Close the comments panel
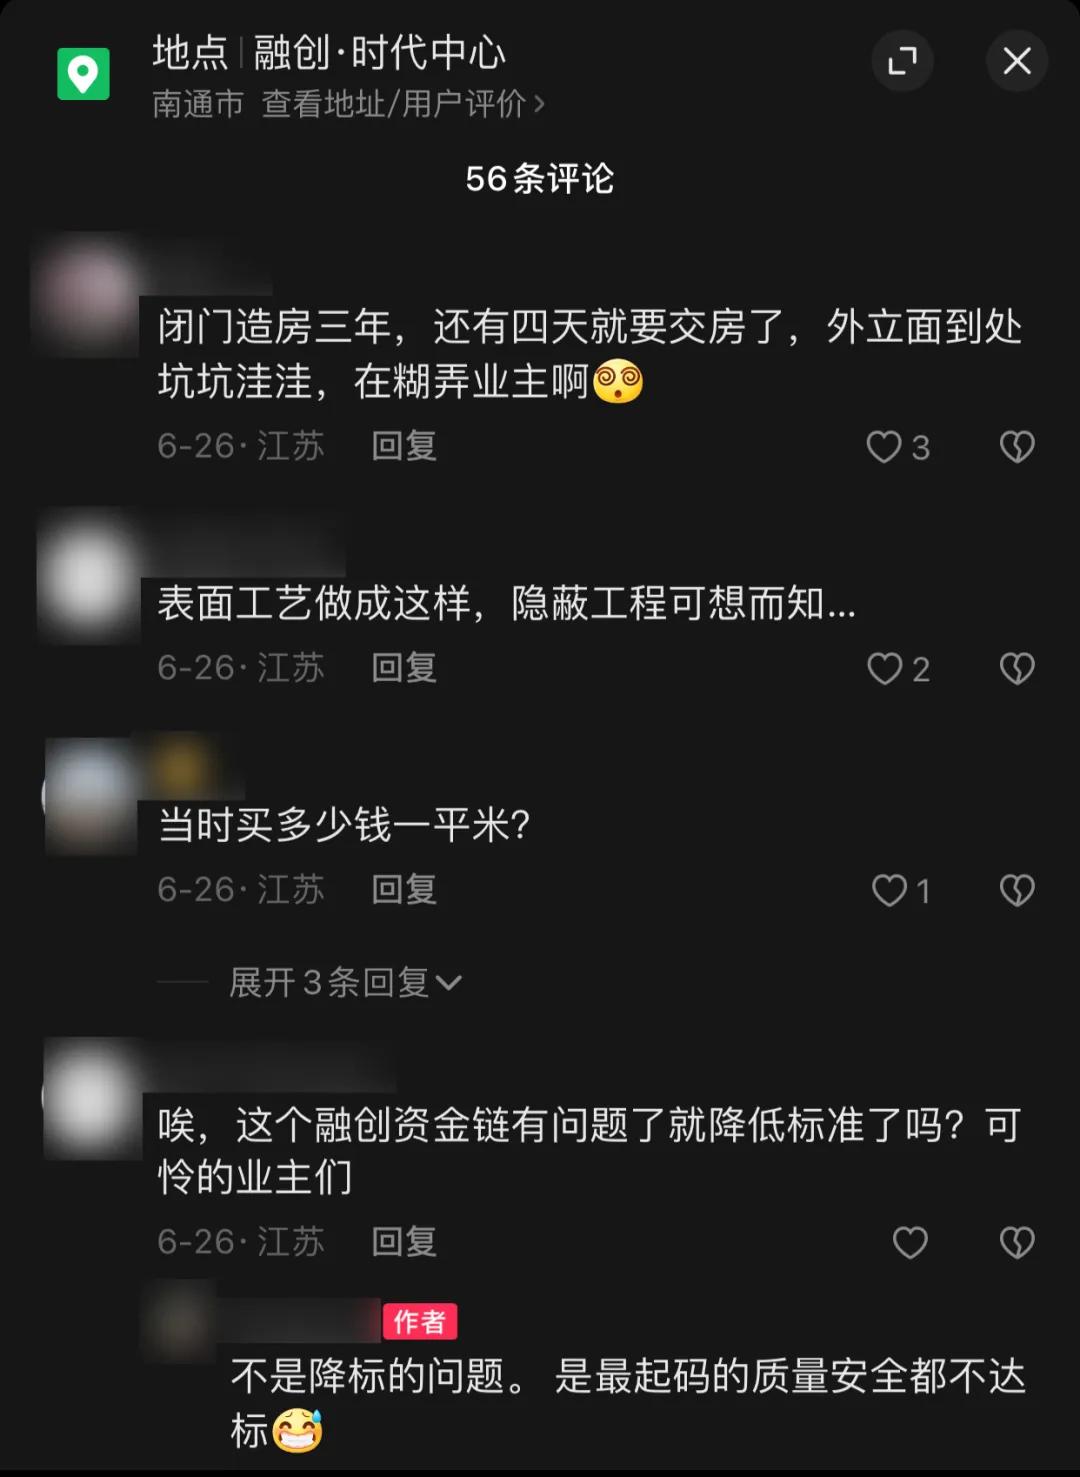The height and width of the screenshot is (1477, 1080). pos(1017,61)
